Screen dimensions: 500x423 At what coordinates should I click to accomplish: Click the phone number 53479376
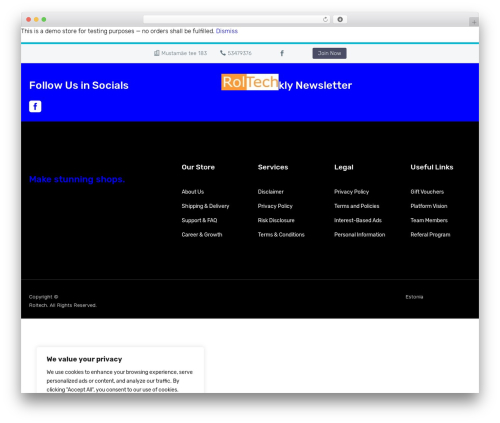coord(239,53)
